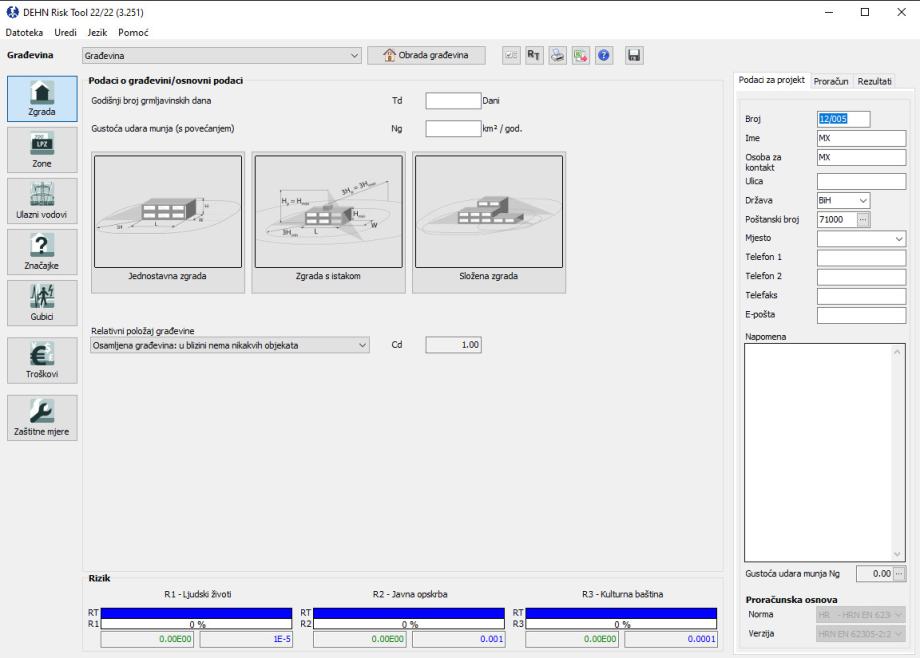The height and width of the screenshot is (658, 920).
Task: Open the Verzija dropdown
Action: 860,634
